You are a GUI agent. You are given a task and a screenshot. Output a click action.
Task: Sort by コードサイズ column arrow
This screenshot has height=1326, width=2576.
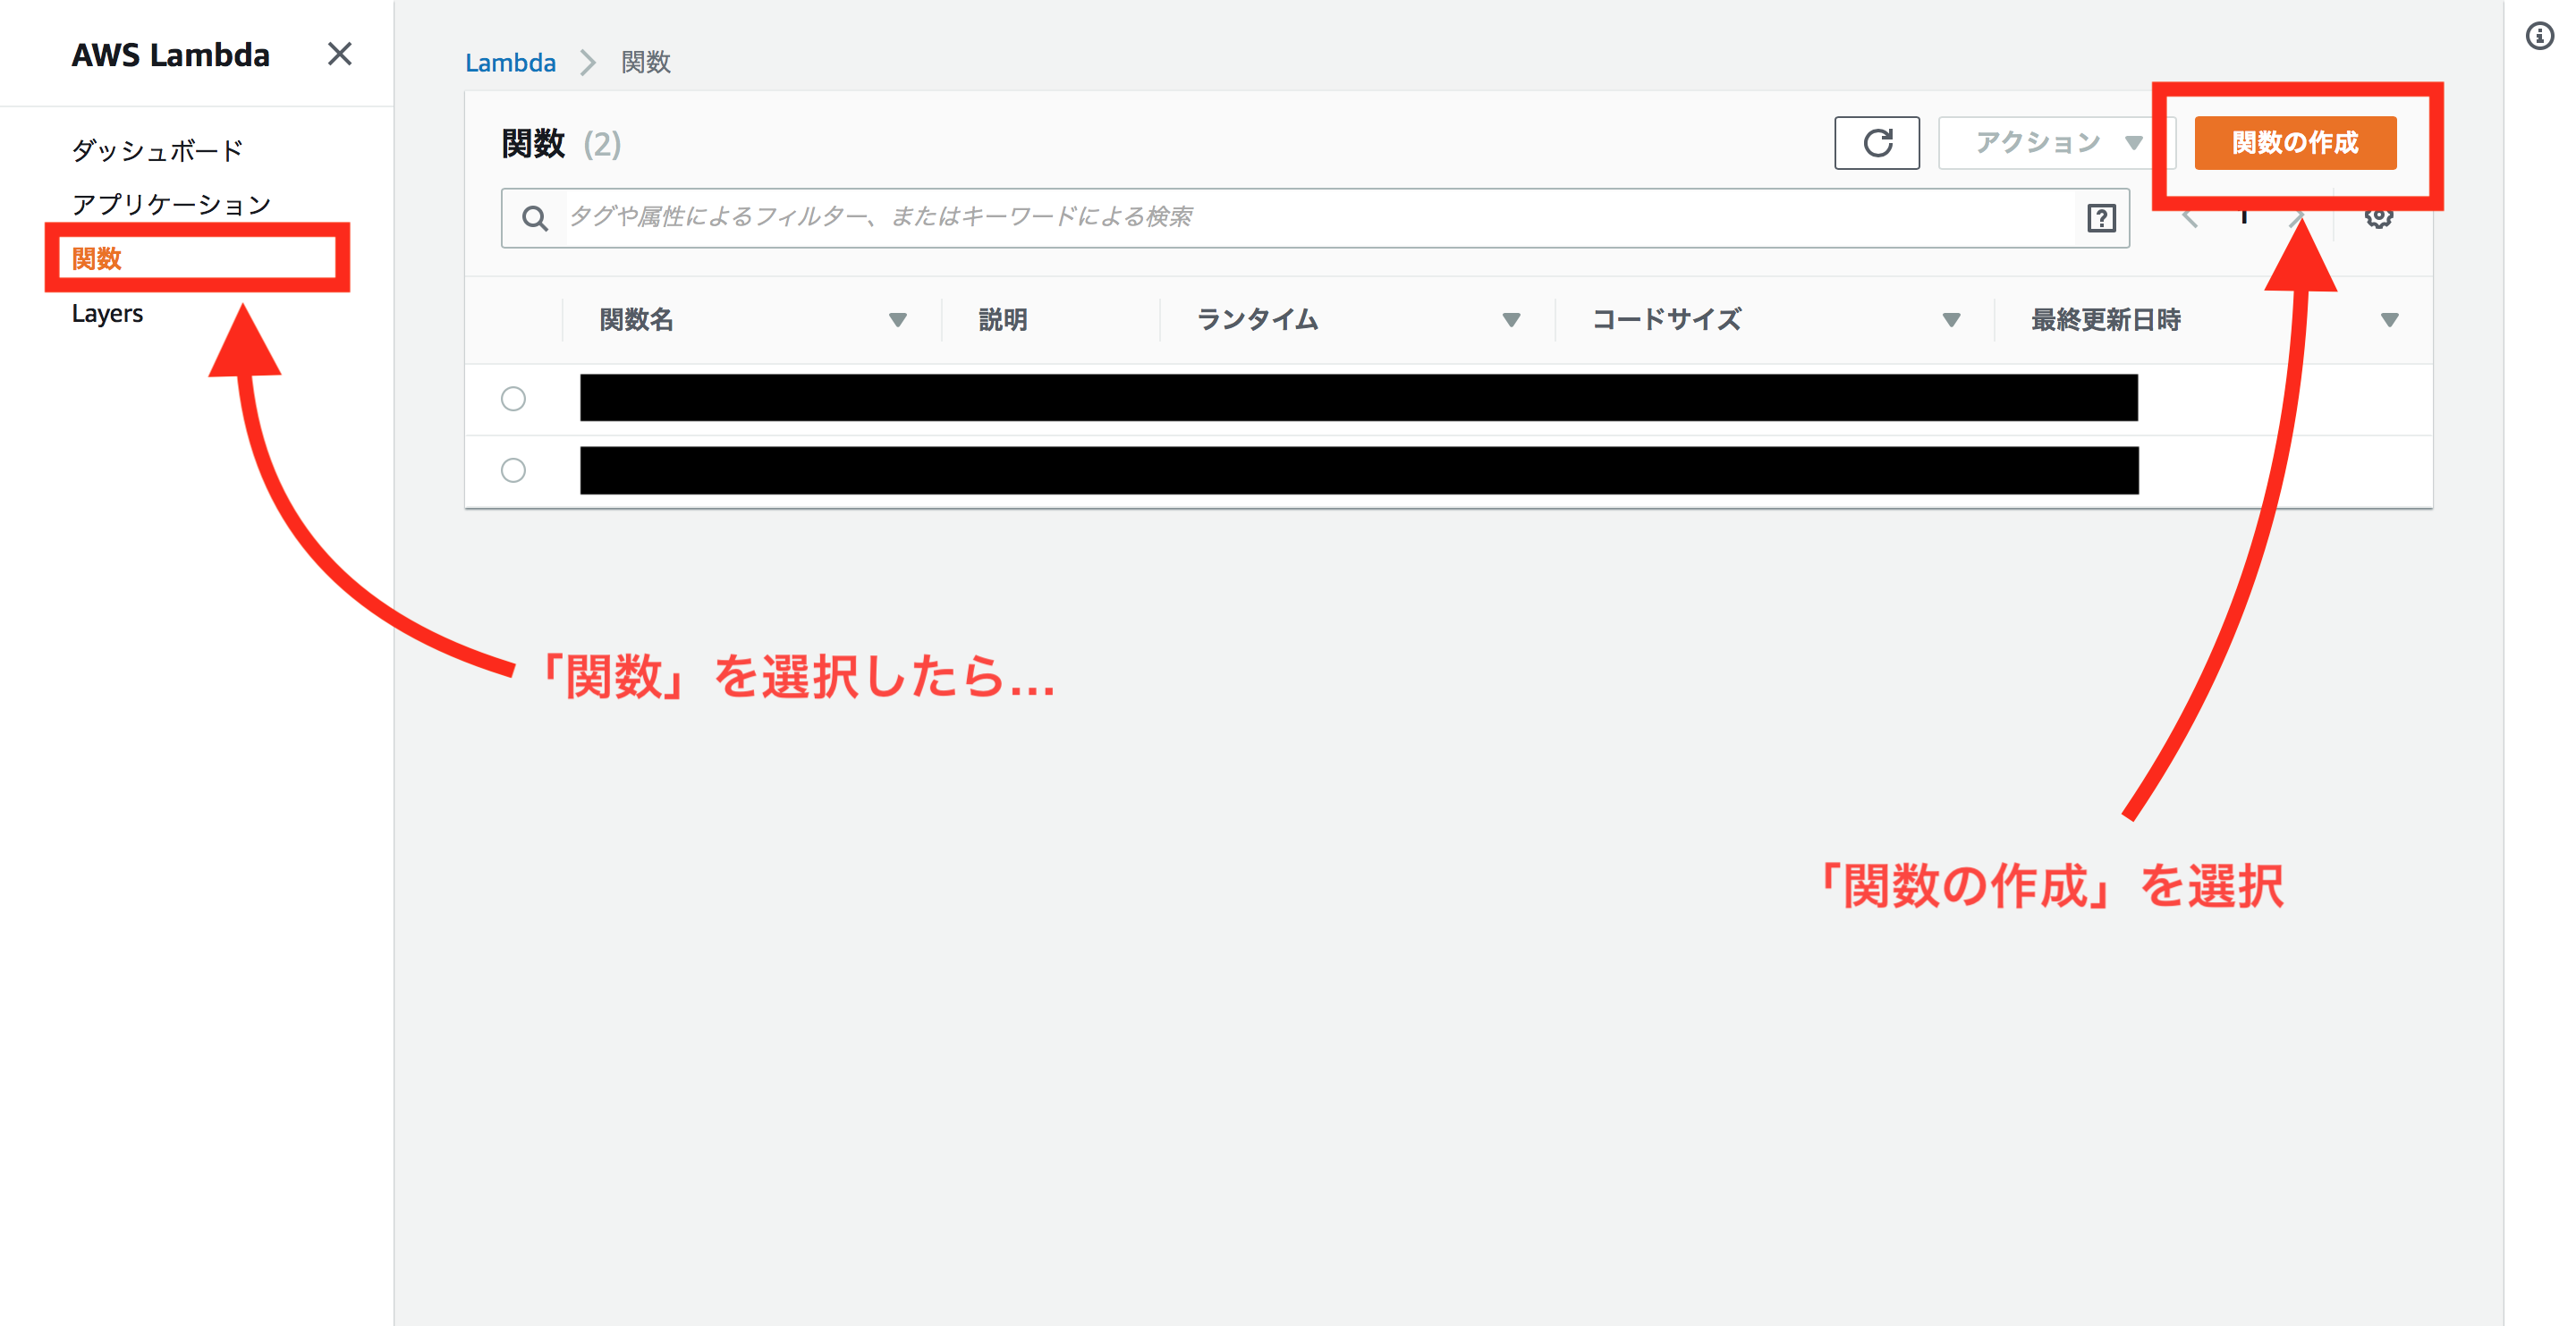click(x=1951, y=320)
